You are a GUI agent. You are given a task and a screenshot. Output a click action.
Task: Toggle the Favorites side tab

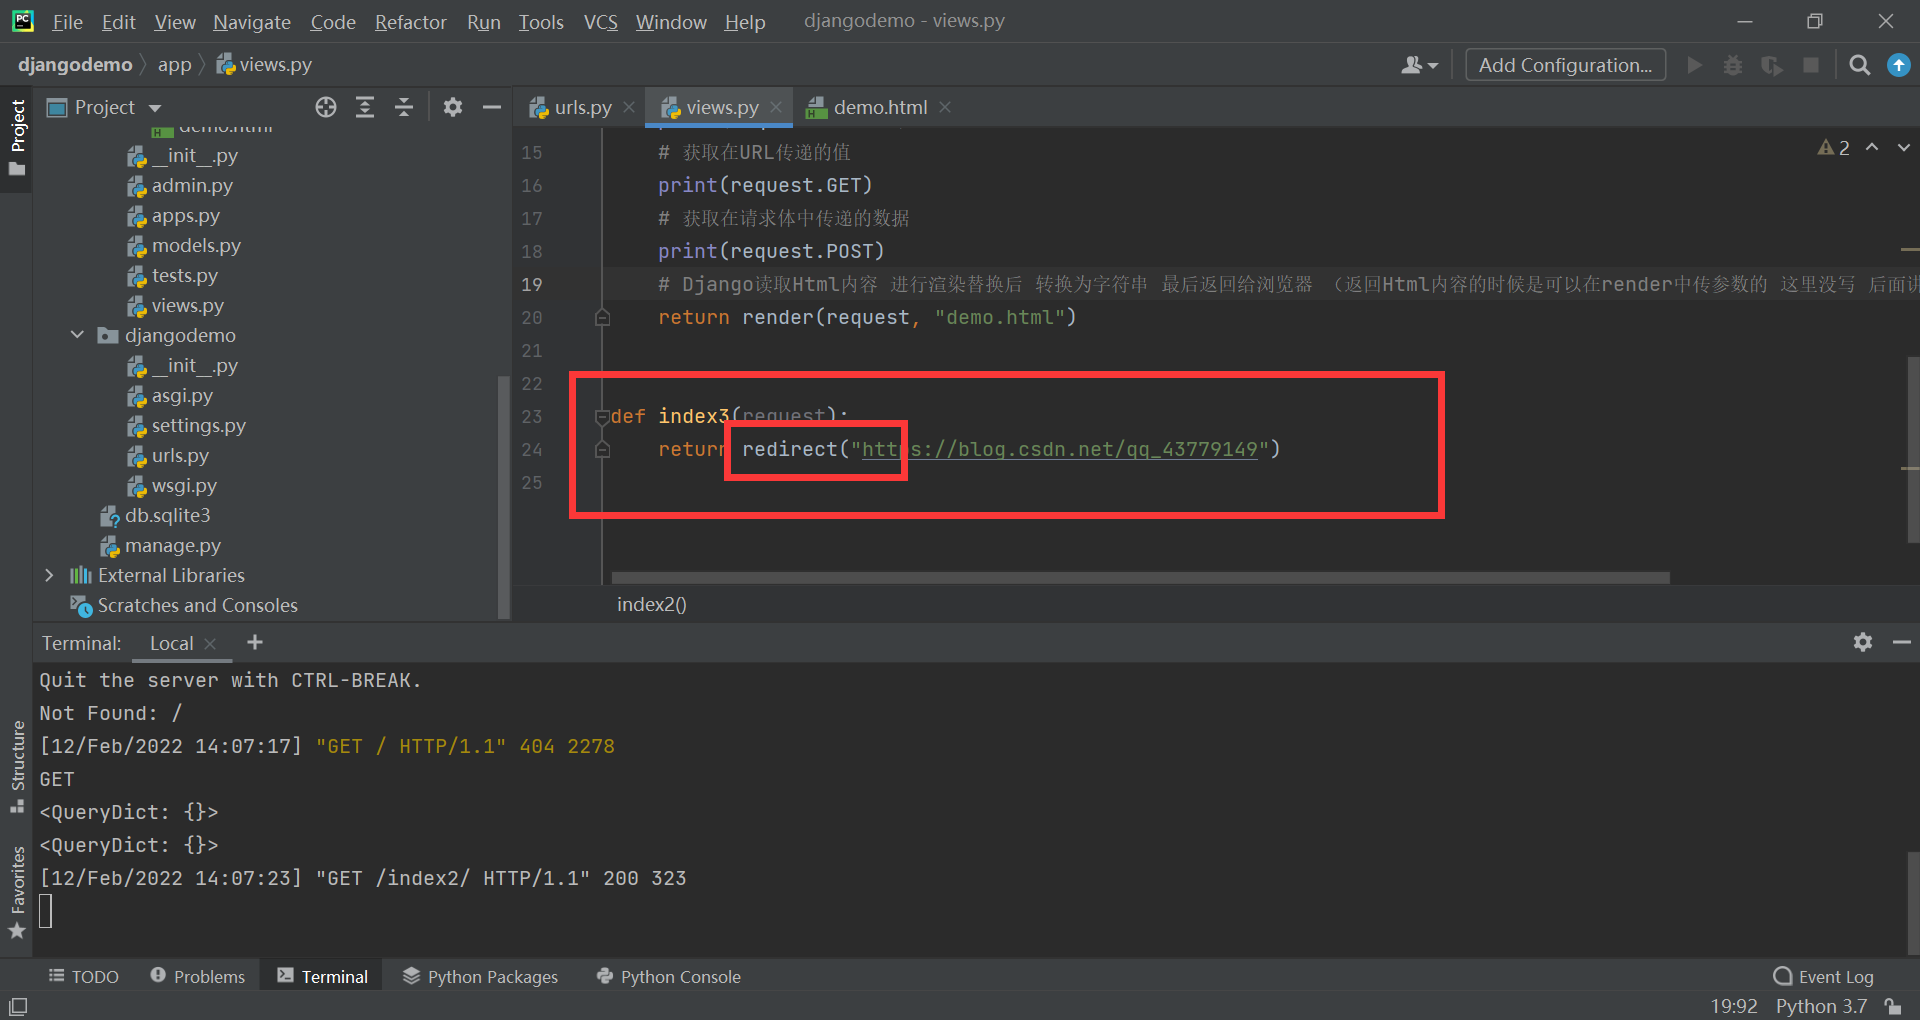17,893
